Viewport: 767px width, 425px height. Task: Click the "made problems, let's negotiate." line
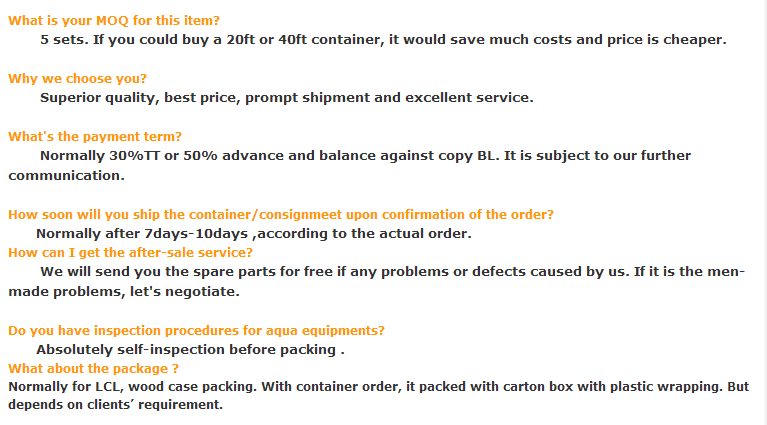pyautogui.click(x=124, y=292)
